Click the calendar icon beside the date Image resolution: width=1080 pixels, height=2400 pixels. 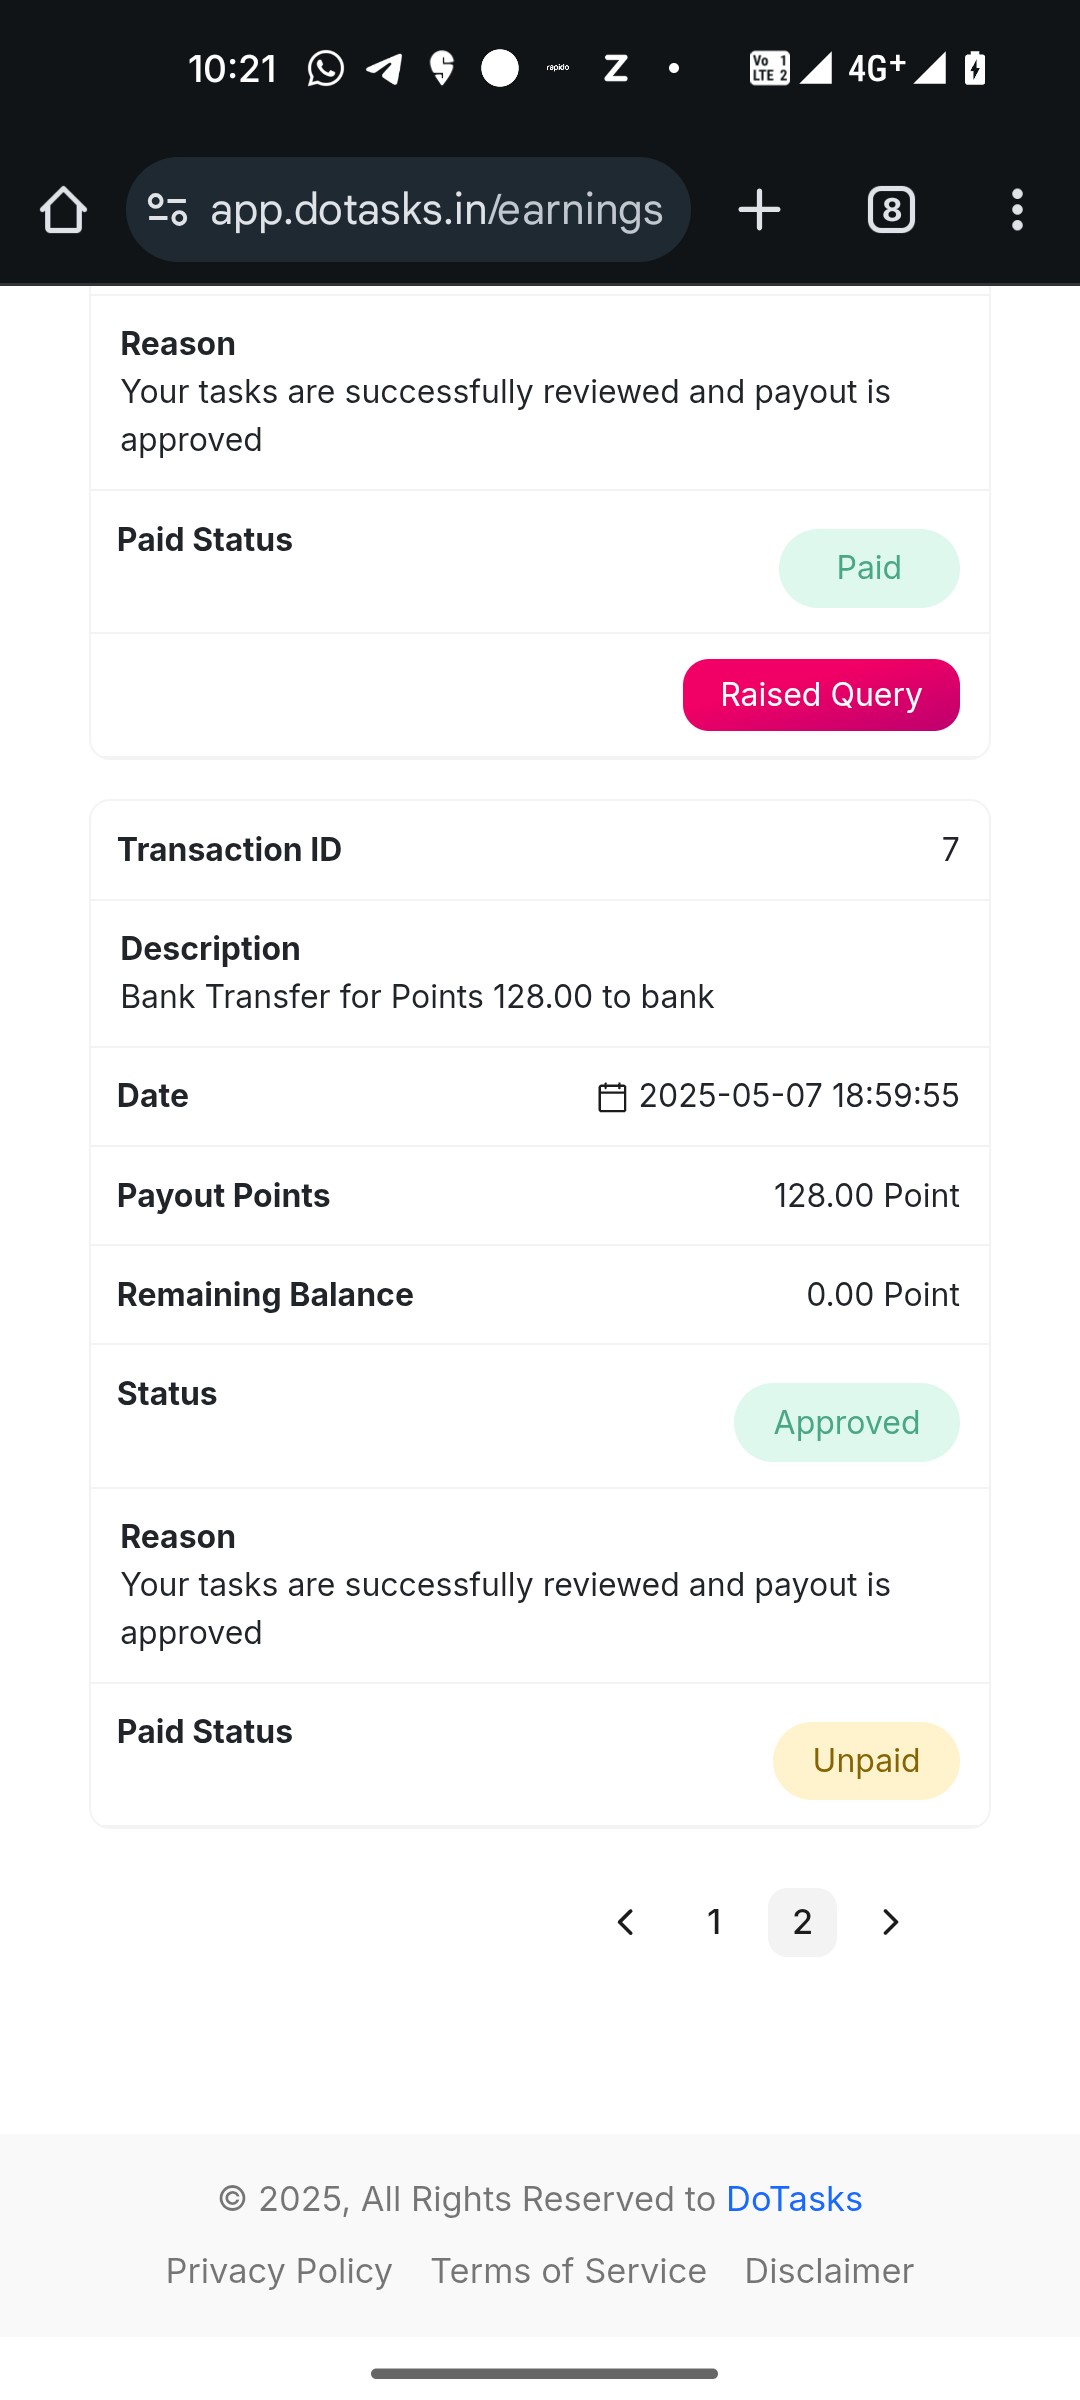pos(612,1097)
